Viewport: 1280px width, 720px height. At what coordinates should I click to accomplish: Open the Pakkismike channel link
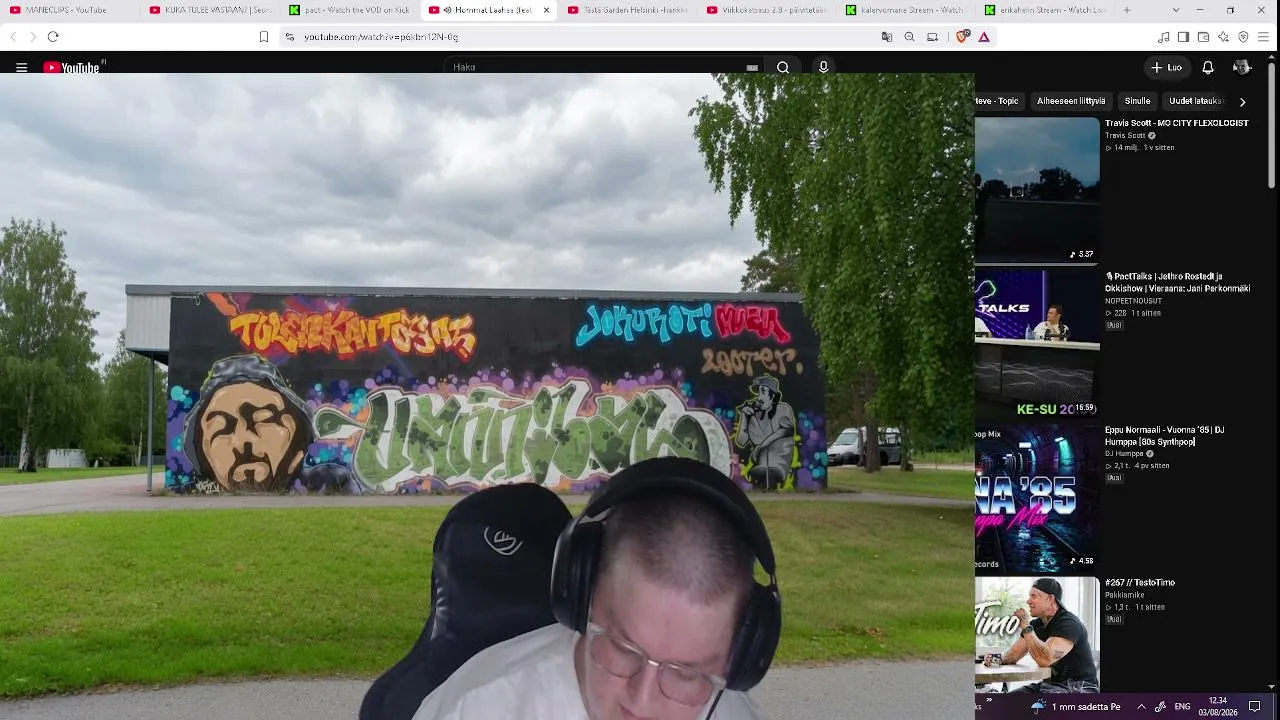coord(1124,595)
